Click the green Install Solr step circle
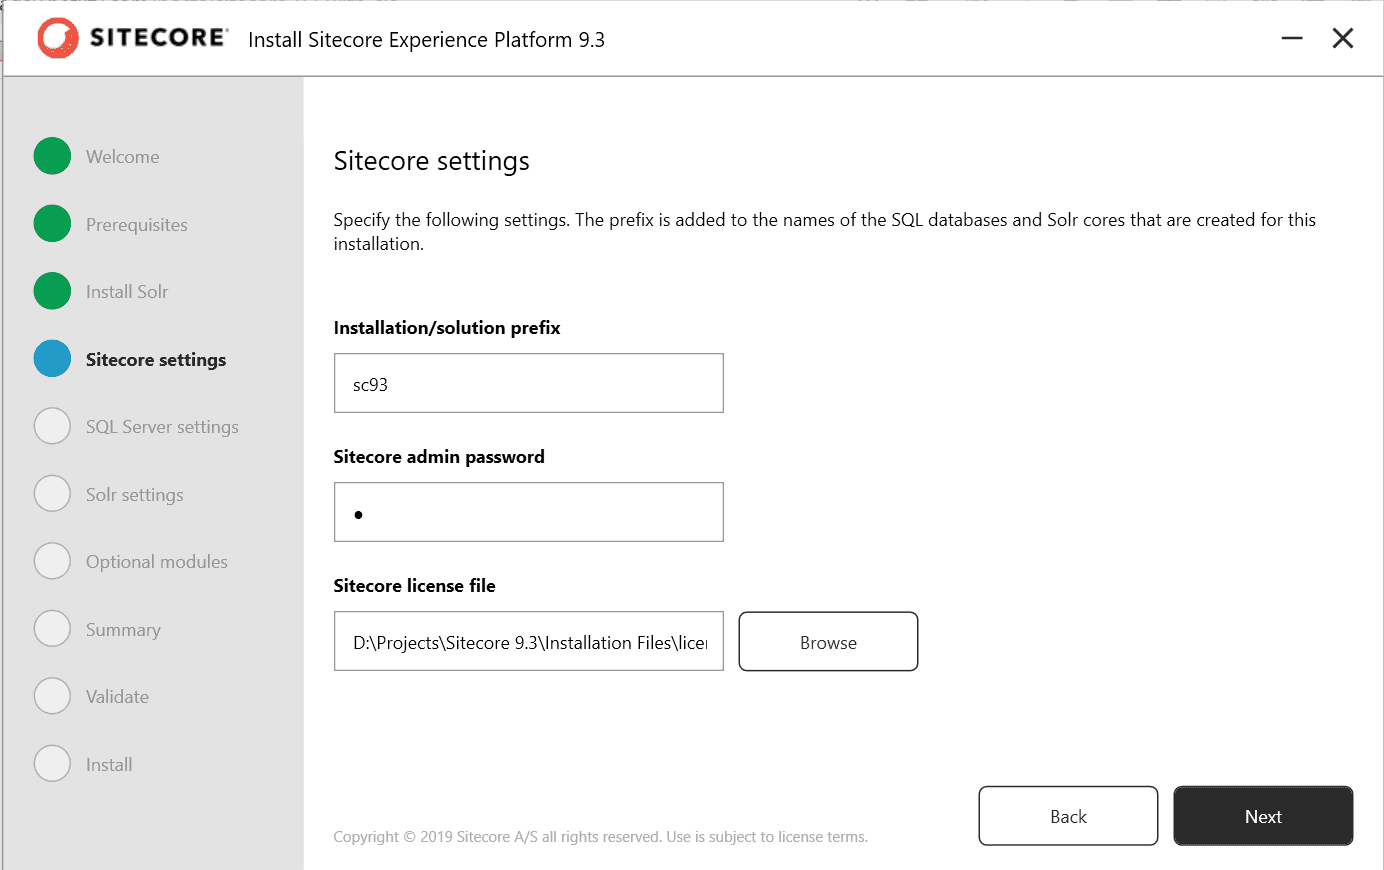Screen dimensions: 1384x870 pos(52,291)
